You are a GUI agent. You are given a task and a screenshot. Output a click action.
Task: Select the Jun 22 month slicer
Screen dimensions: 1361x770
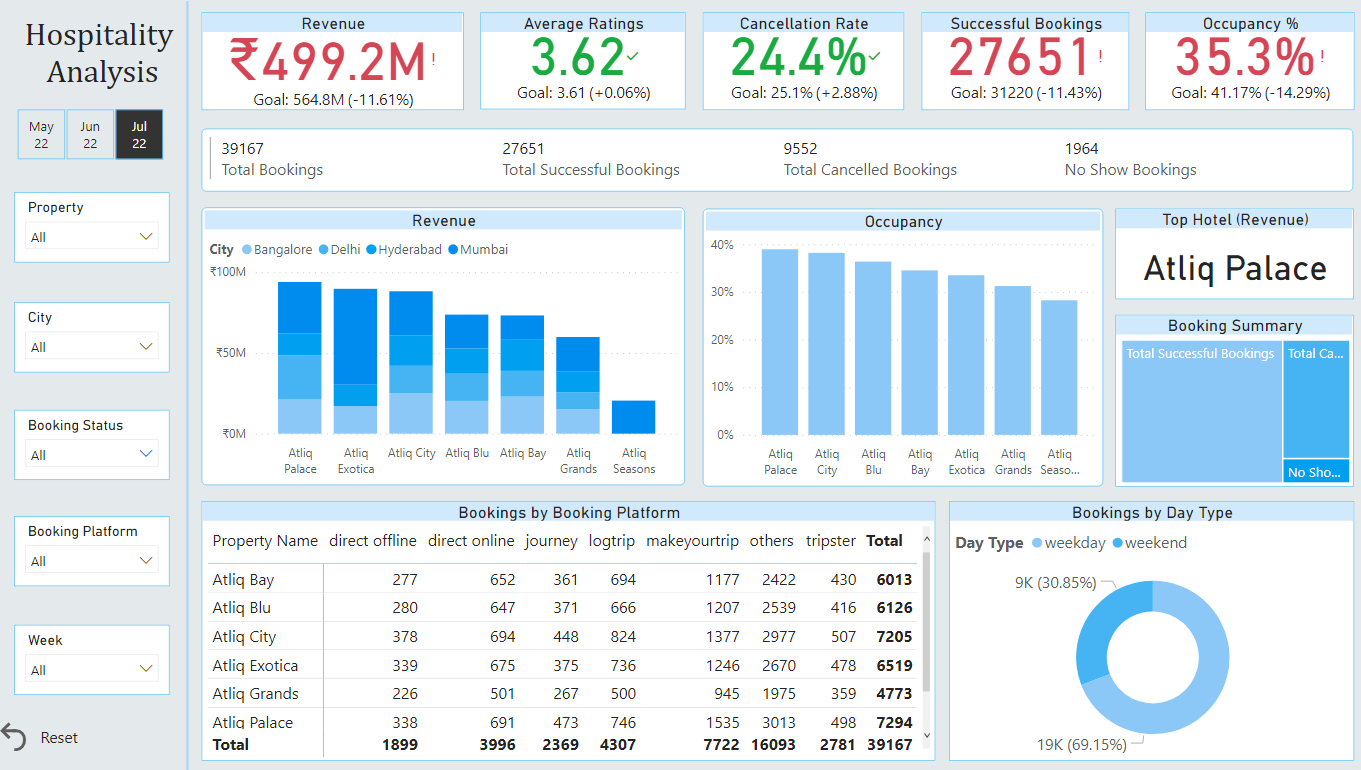coord(90,135)
